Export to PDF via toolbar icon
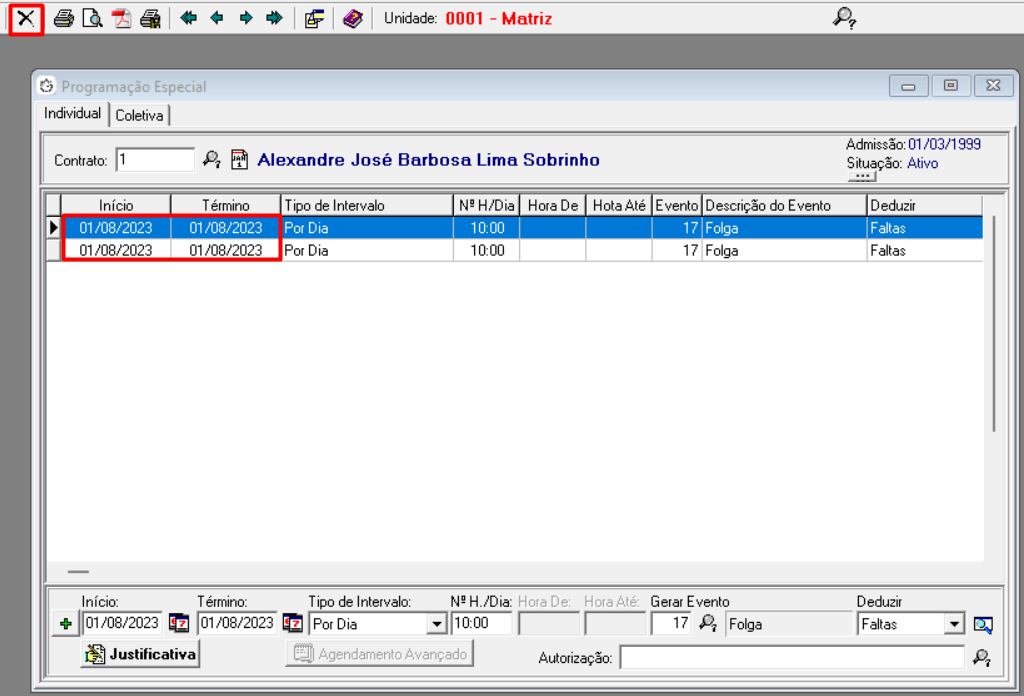The width and height of the screenshot is (1024, 696). click(121, 19)
